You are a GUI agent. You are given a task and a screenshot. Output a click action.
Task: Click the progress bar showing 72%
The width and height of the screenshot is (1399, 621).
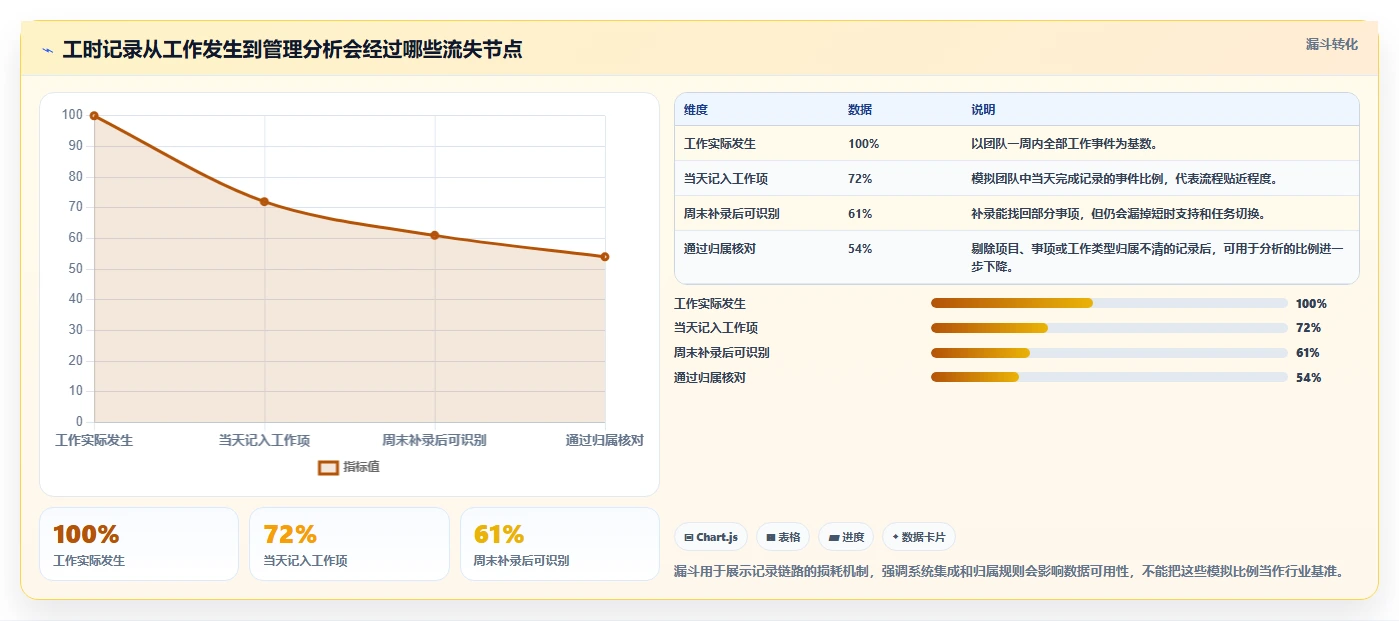click(1109, 328)
